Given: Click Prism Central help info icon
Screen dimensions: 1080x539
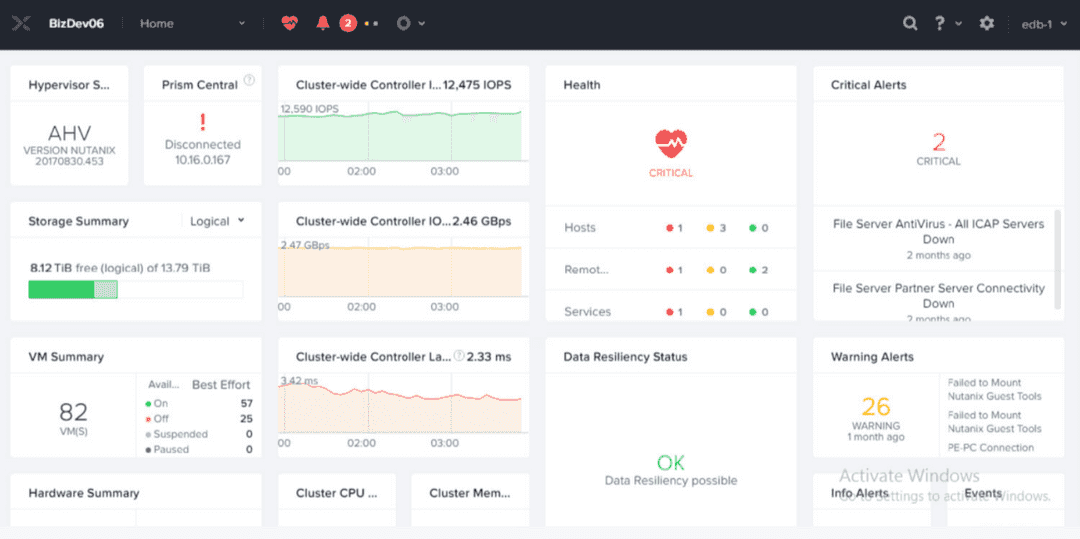Looking at the screenshot, I should 249,80.
